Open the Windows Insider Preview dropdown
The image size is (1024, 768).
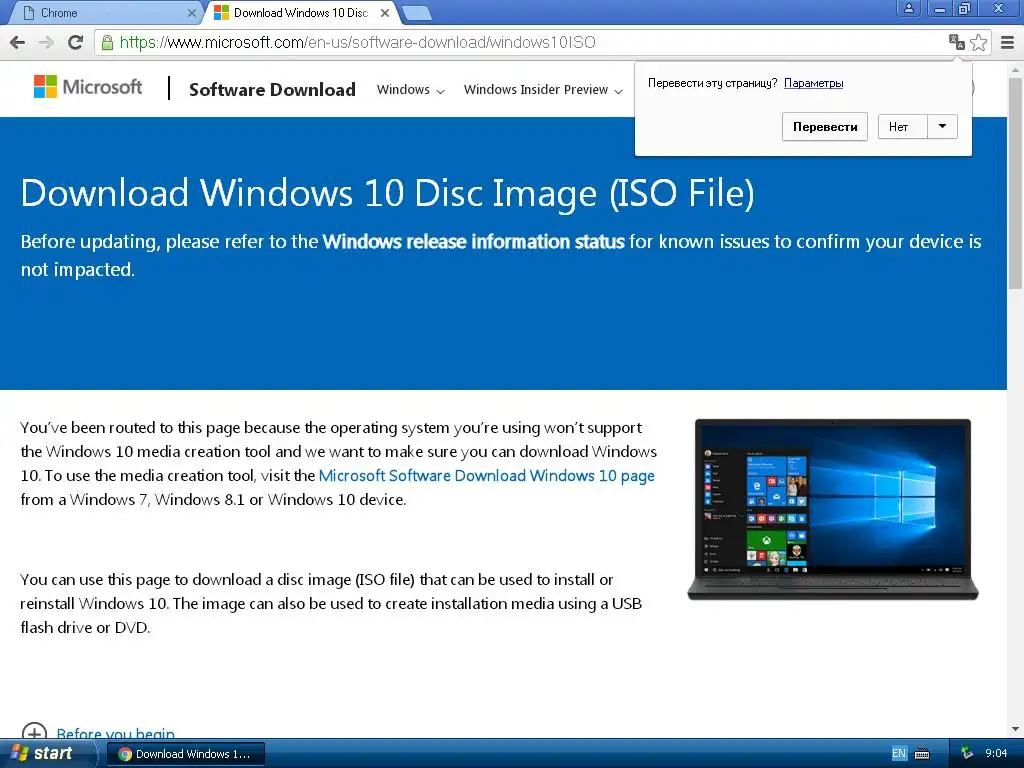tap(543, 89)
